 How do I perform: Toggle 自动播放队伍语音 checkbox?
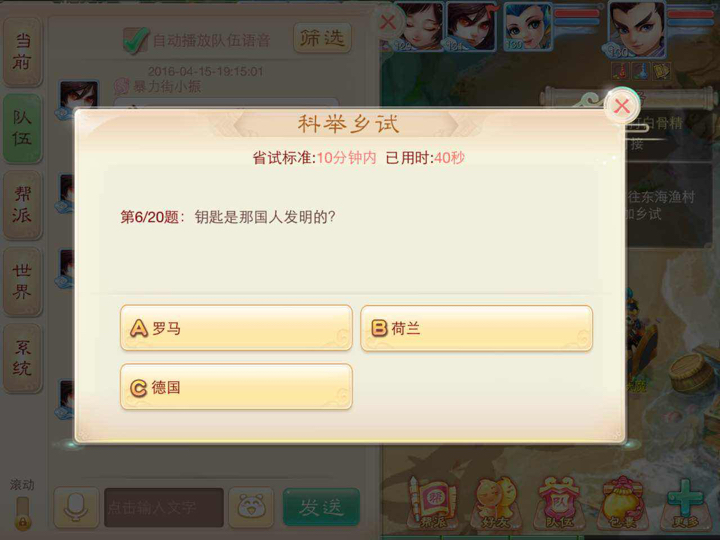(135, 40)
